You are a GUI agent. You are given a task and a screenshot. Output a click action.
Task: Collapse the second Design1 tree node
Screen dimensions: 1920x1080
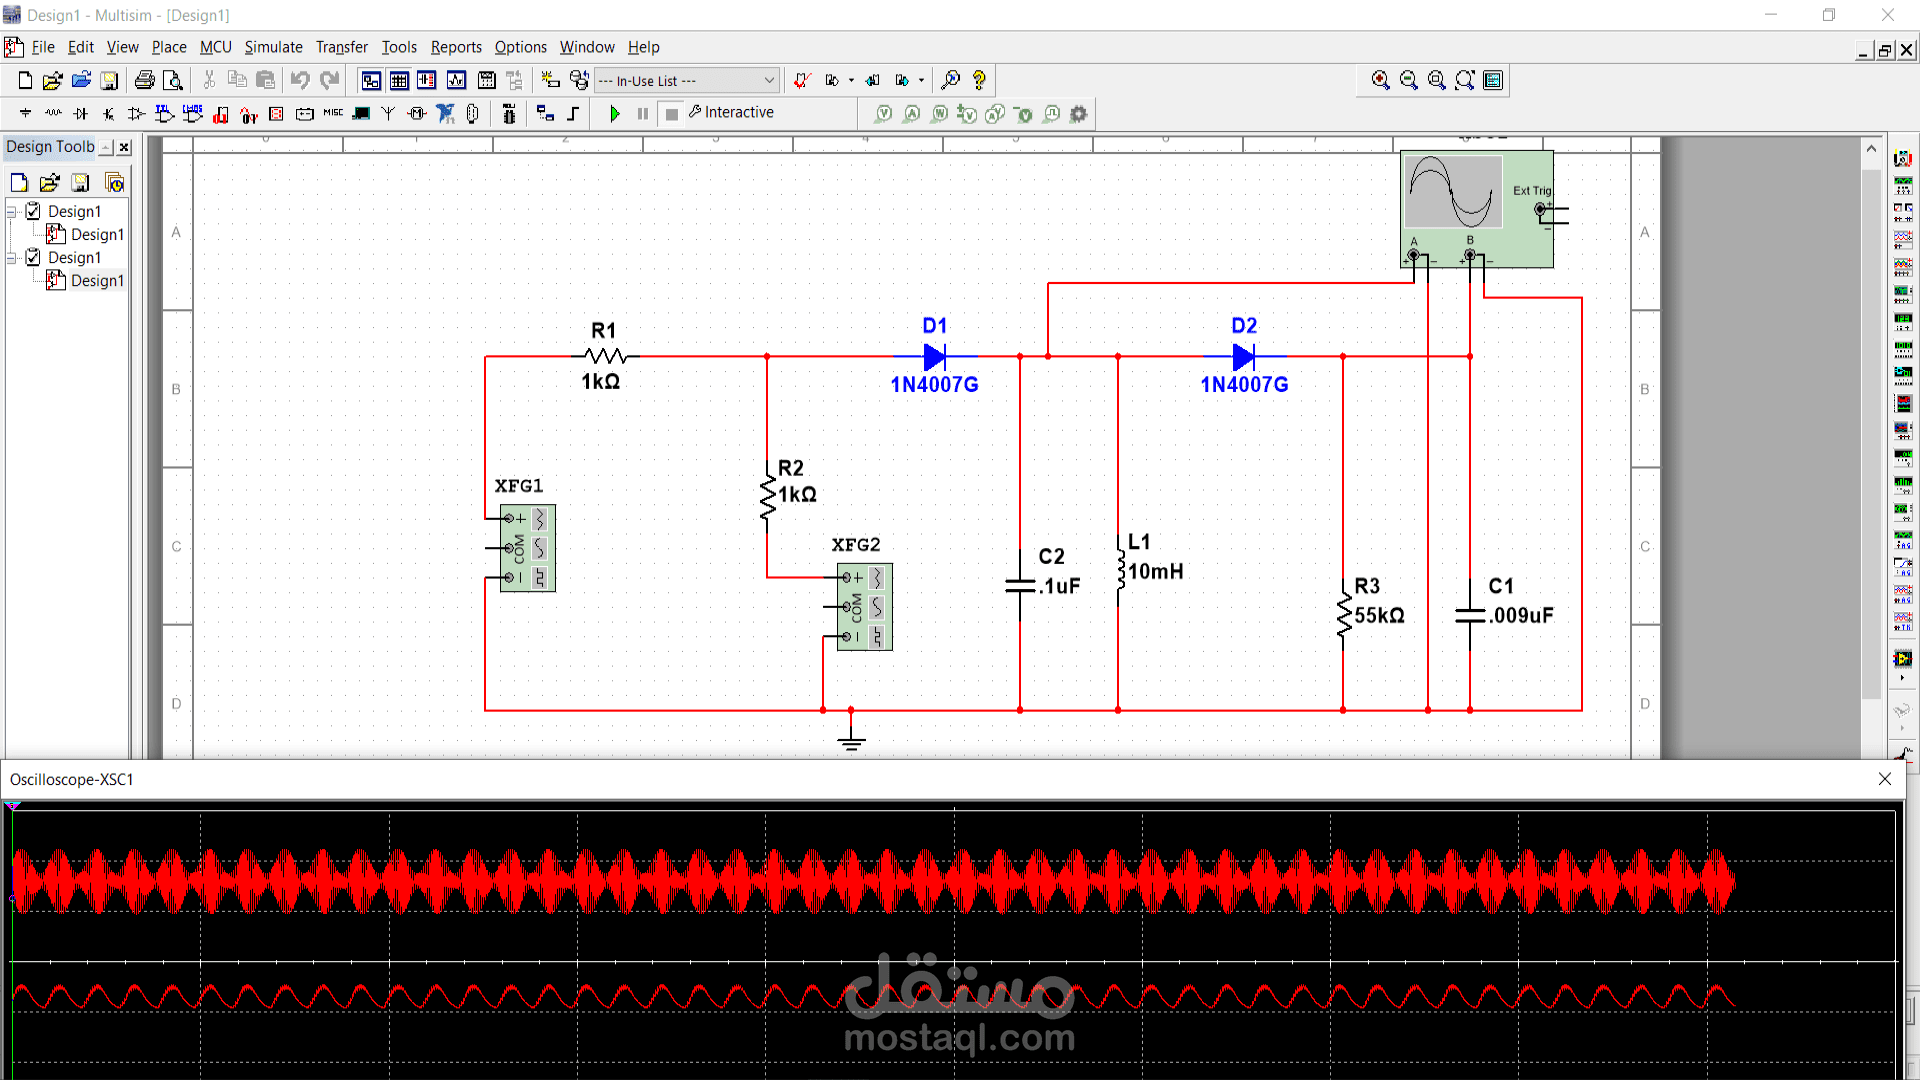[12, 257]
